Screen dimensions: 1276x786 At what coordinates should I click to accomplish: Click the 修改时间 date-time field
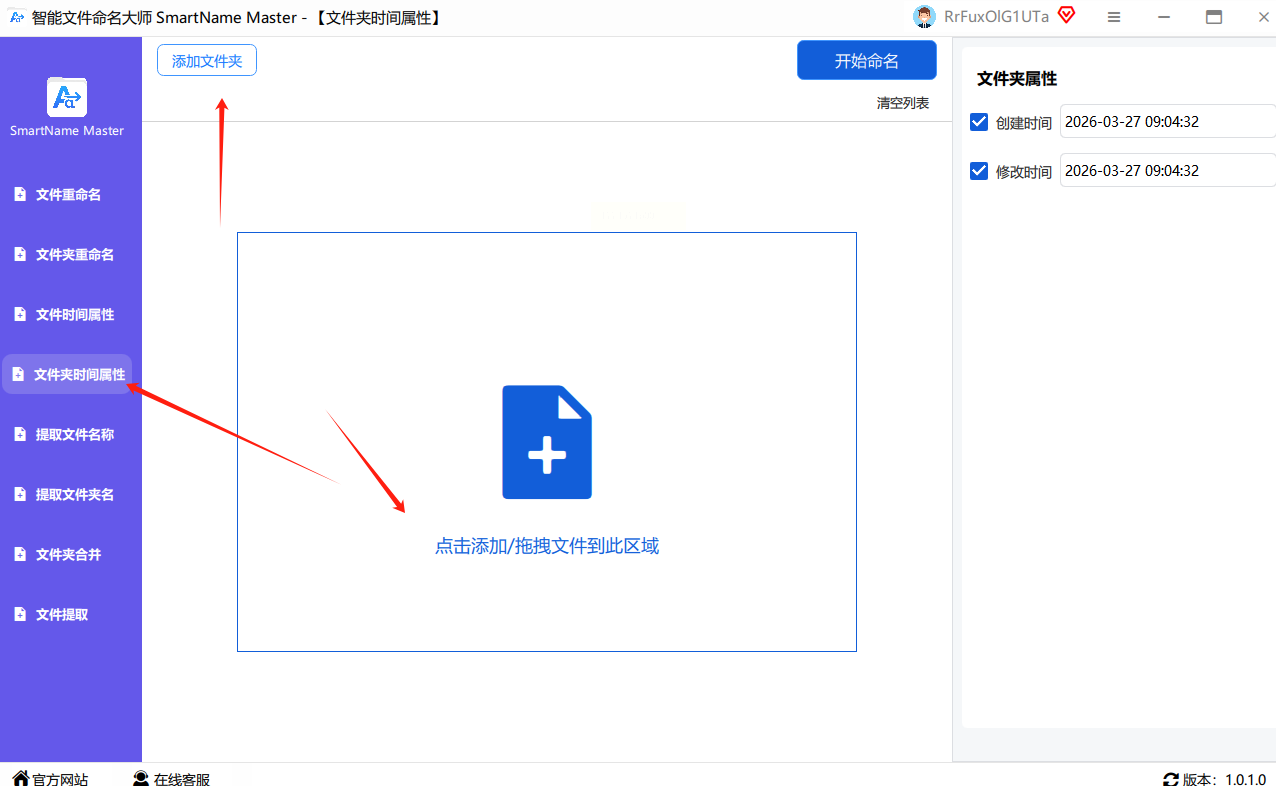(1168, 170)
